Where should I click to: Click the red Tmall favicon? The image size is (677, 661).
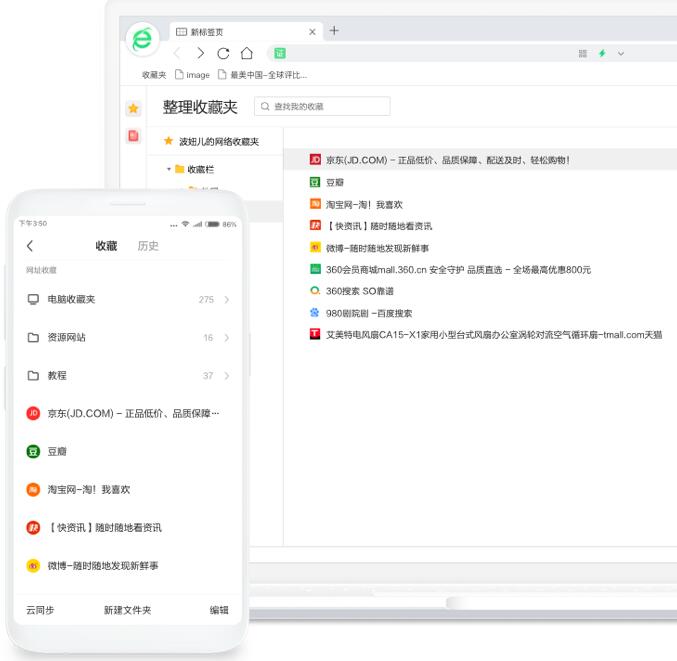pos(315,334)
